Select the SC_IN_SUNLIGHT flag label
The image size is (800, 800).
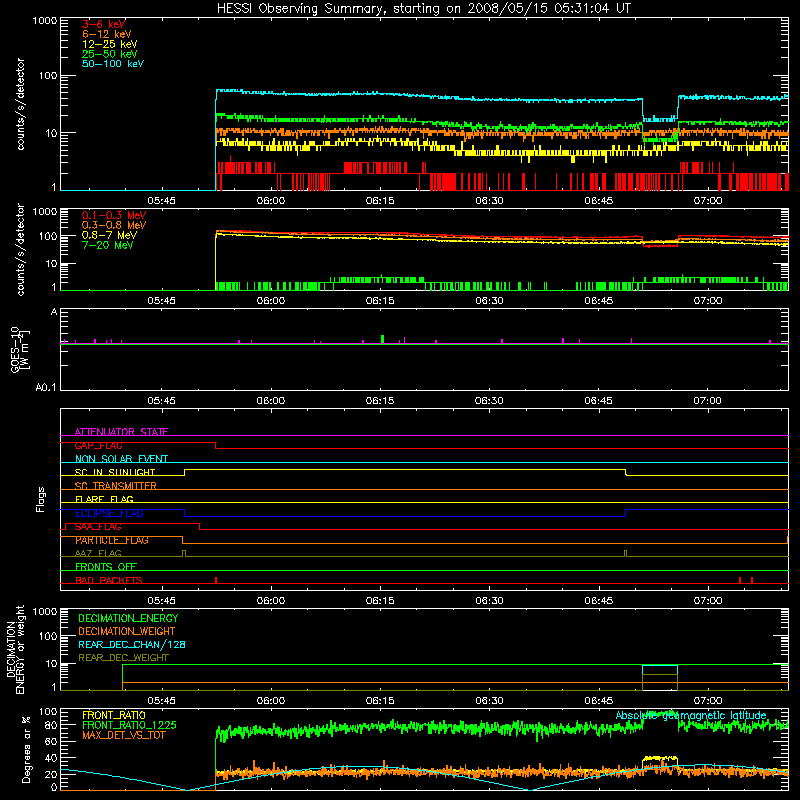pos(115,472)
